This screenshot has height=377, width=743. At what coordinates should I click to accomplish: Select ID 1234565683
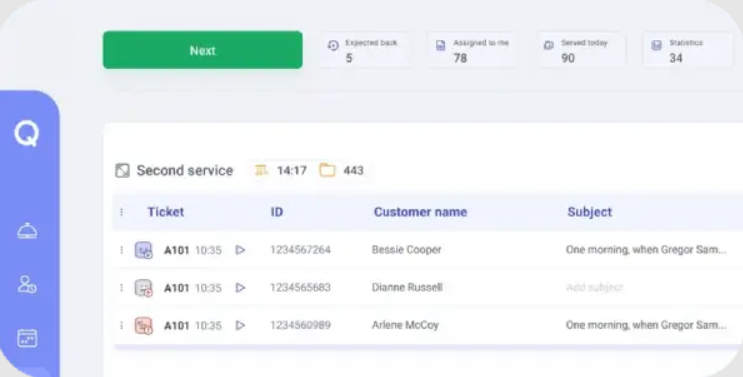(300, 287)
